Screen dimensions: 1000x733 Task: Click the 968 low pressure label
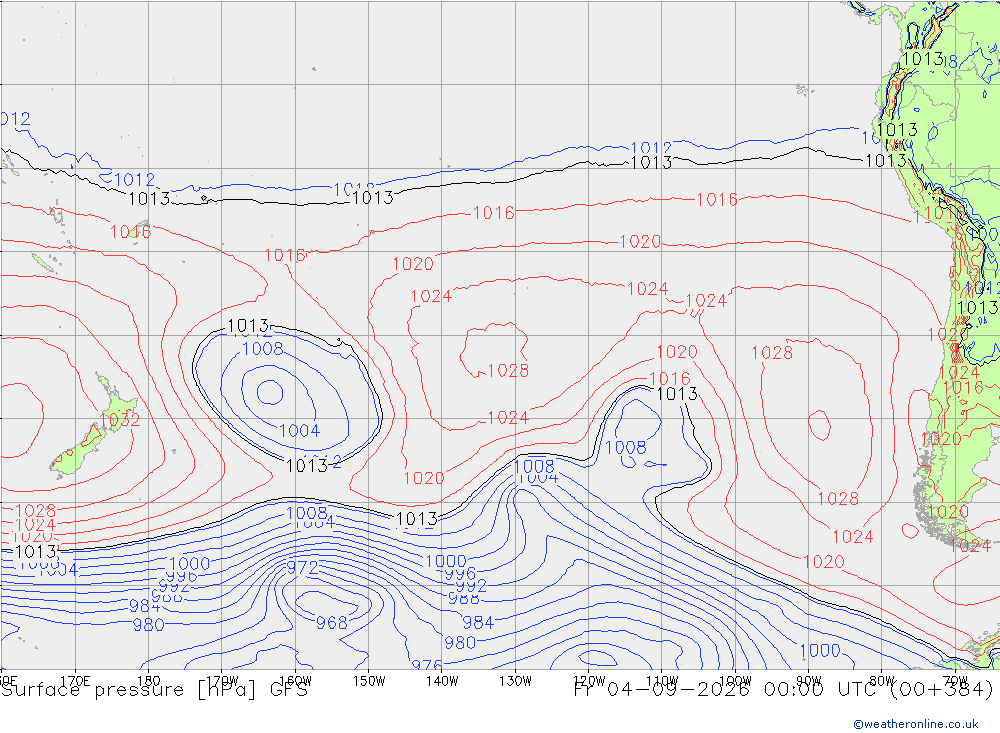click(332, 623)
